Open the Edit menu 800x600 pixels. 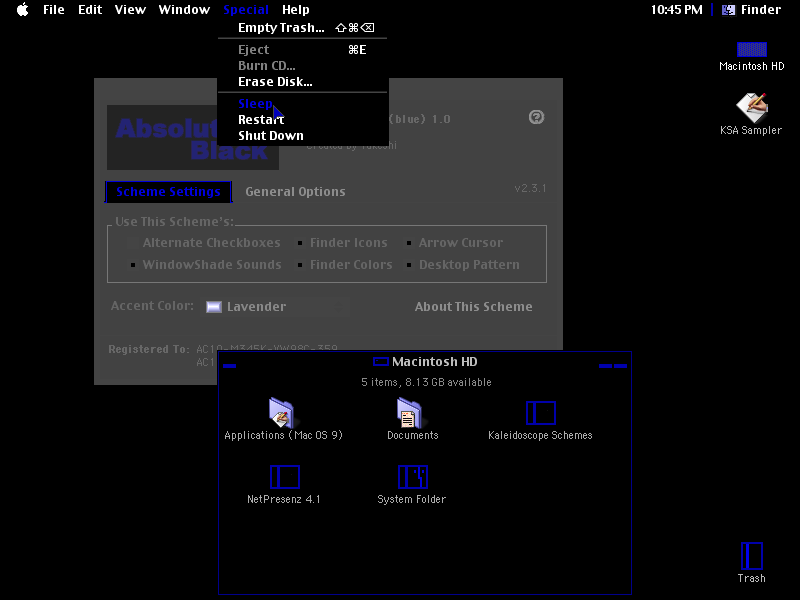(x=90, y=10)
